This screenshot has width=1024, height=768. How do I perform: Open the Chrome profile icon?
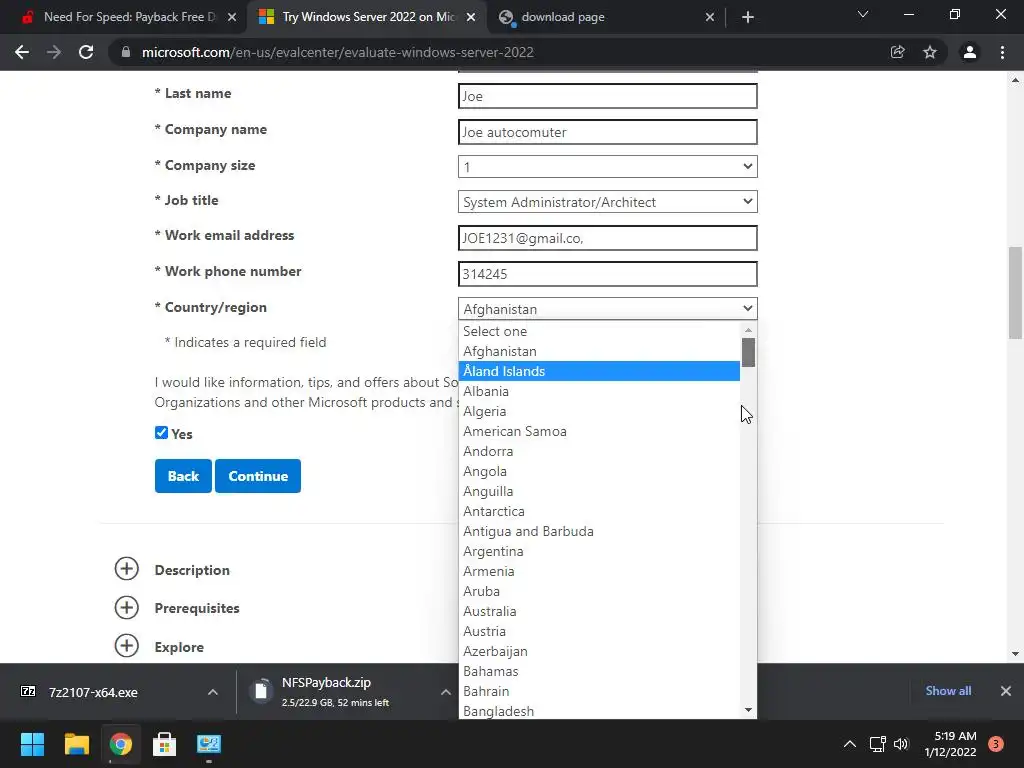970,52
